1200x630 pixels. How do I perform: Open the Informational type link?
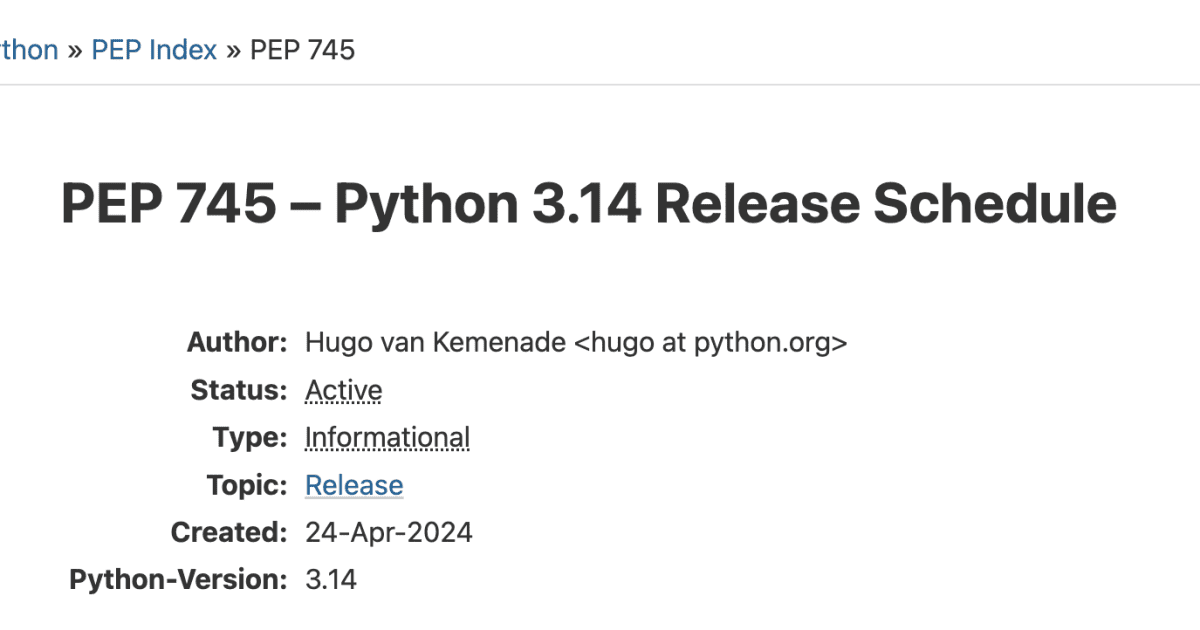pos(387,437)
